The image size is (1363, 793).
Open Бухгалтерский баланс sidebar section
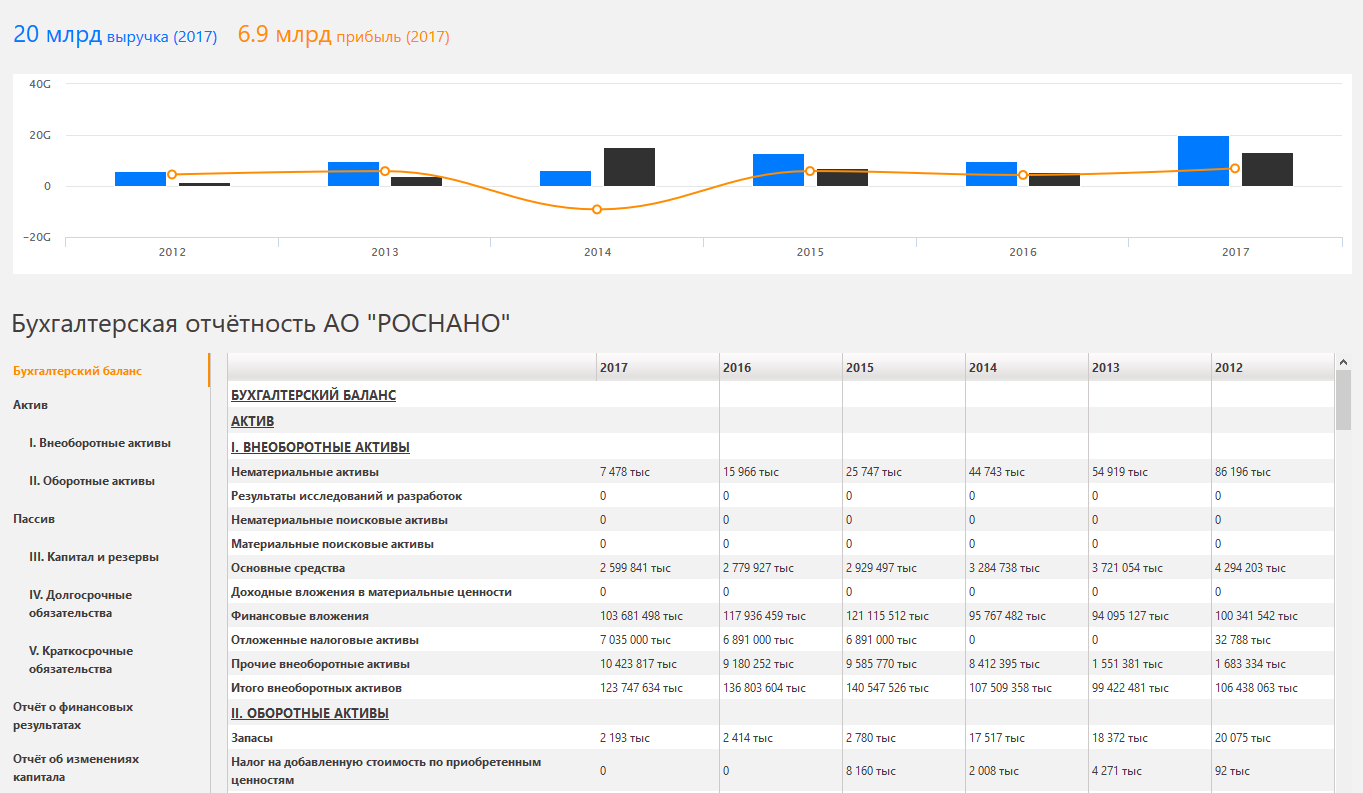click(x=77, y=371)
